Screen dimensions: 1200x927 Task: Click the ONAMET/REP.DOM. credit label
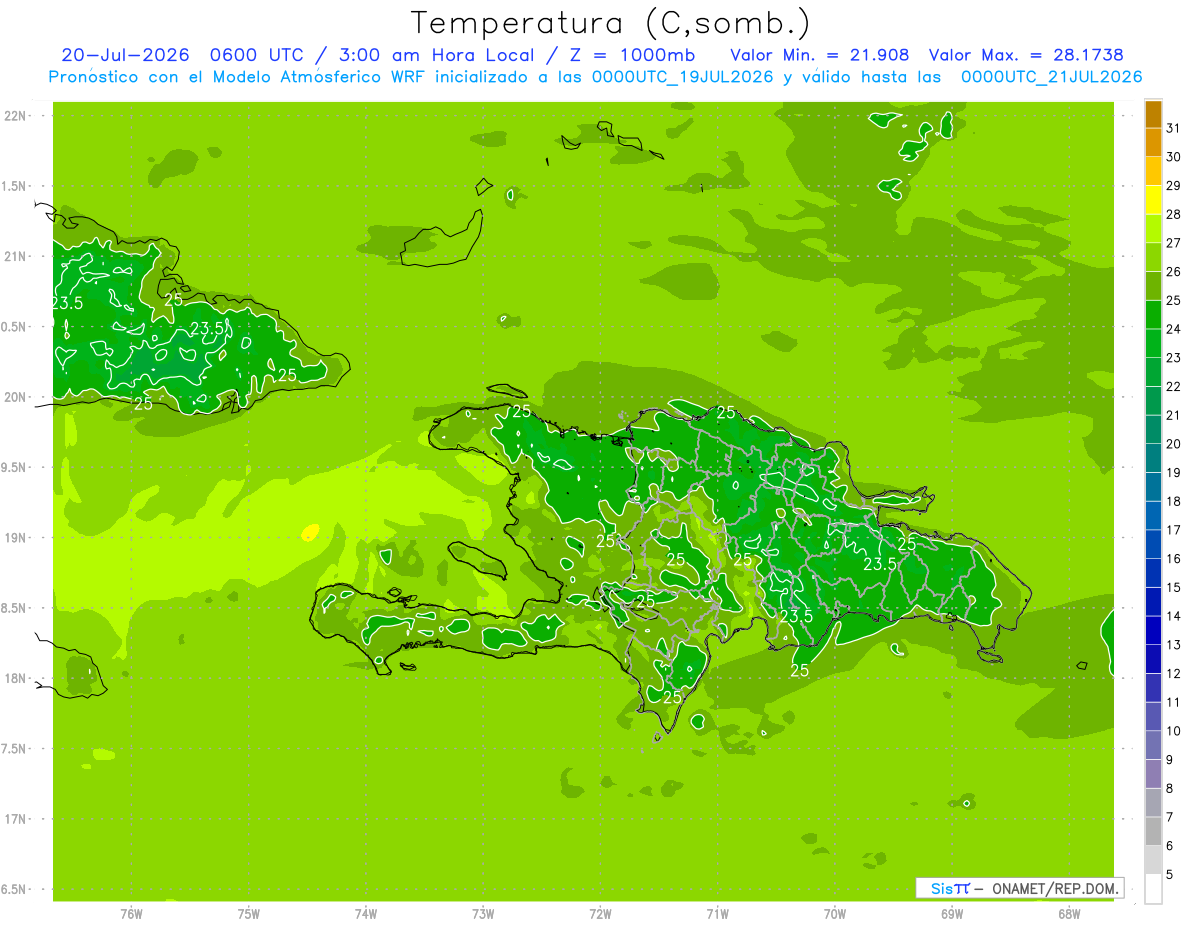1054,888
